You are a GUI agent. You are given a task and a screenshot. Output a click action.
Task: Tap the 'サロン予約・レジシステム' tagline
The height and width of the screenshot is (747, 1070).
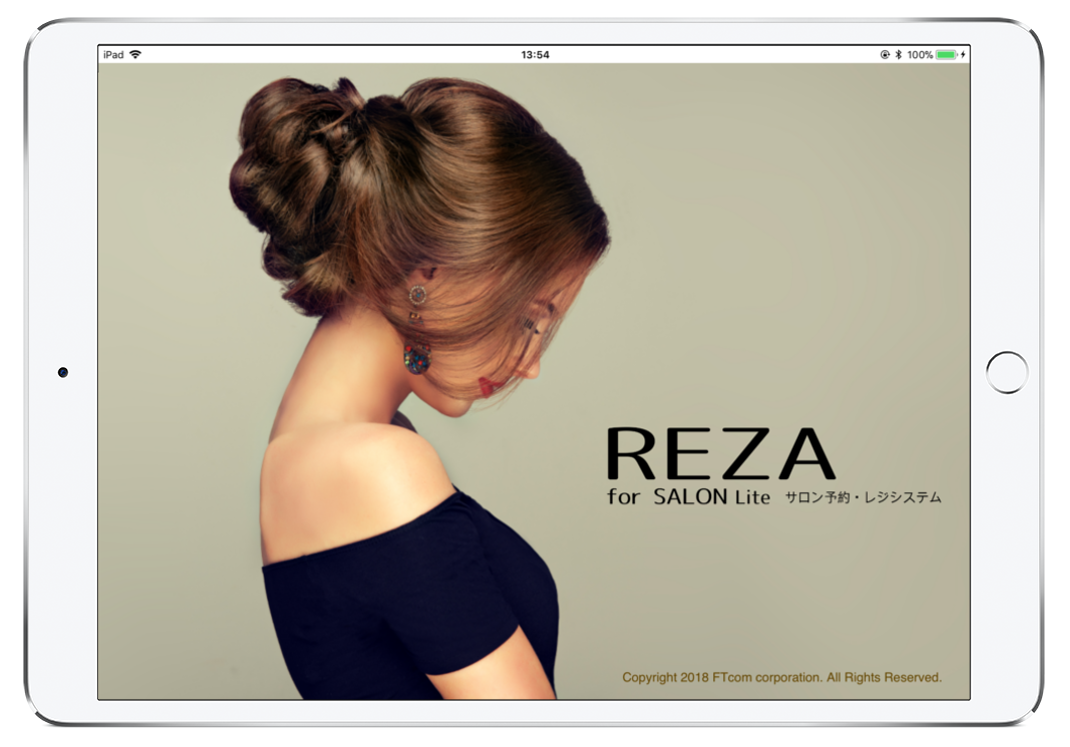[863, 497]
